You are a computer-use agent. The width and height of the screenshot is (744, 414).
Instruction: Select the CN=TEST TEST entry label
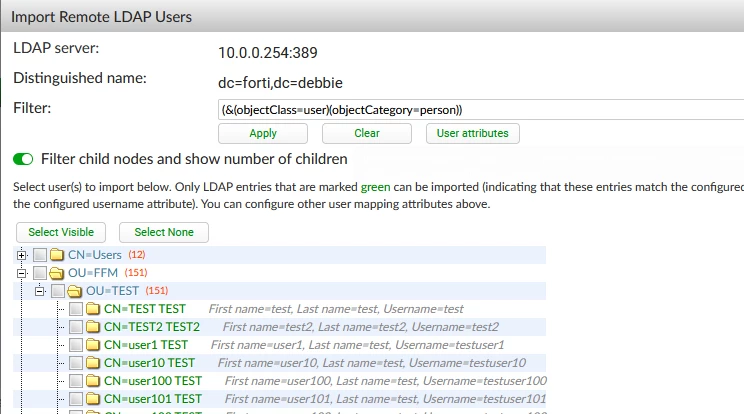tap(145, 309)
